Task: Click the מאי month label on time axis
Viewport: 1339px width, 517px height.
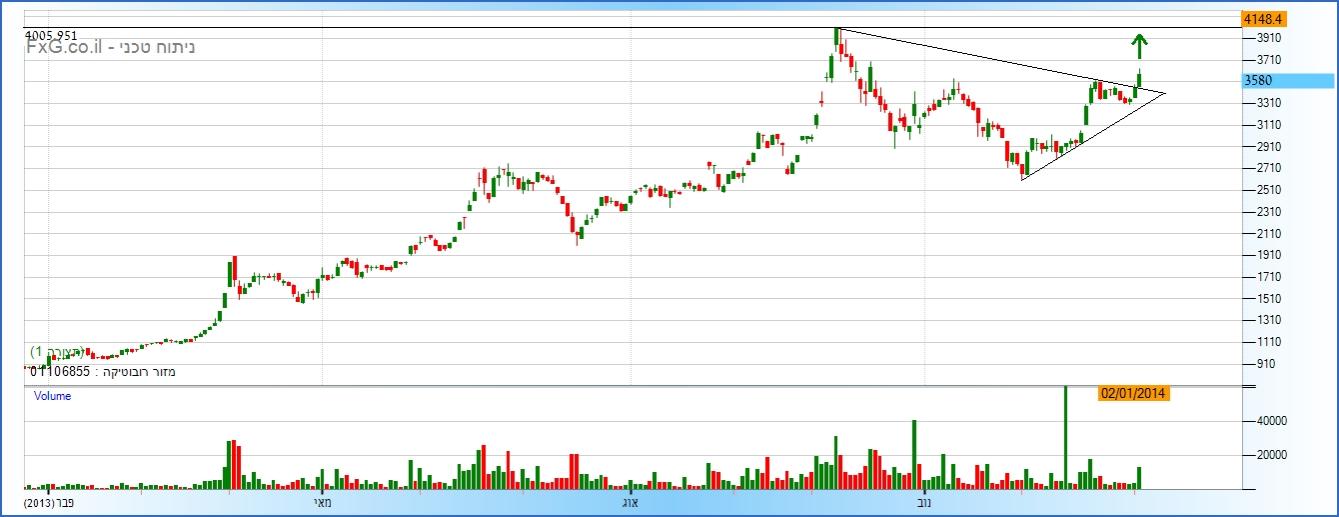Action: (322, 502)
